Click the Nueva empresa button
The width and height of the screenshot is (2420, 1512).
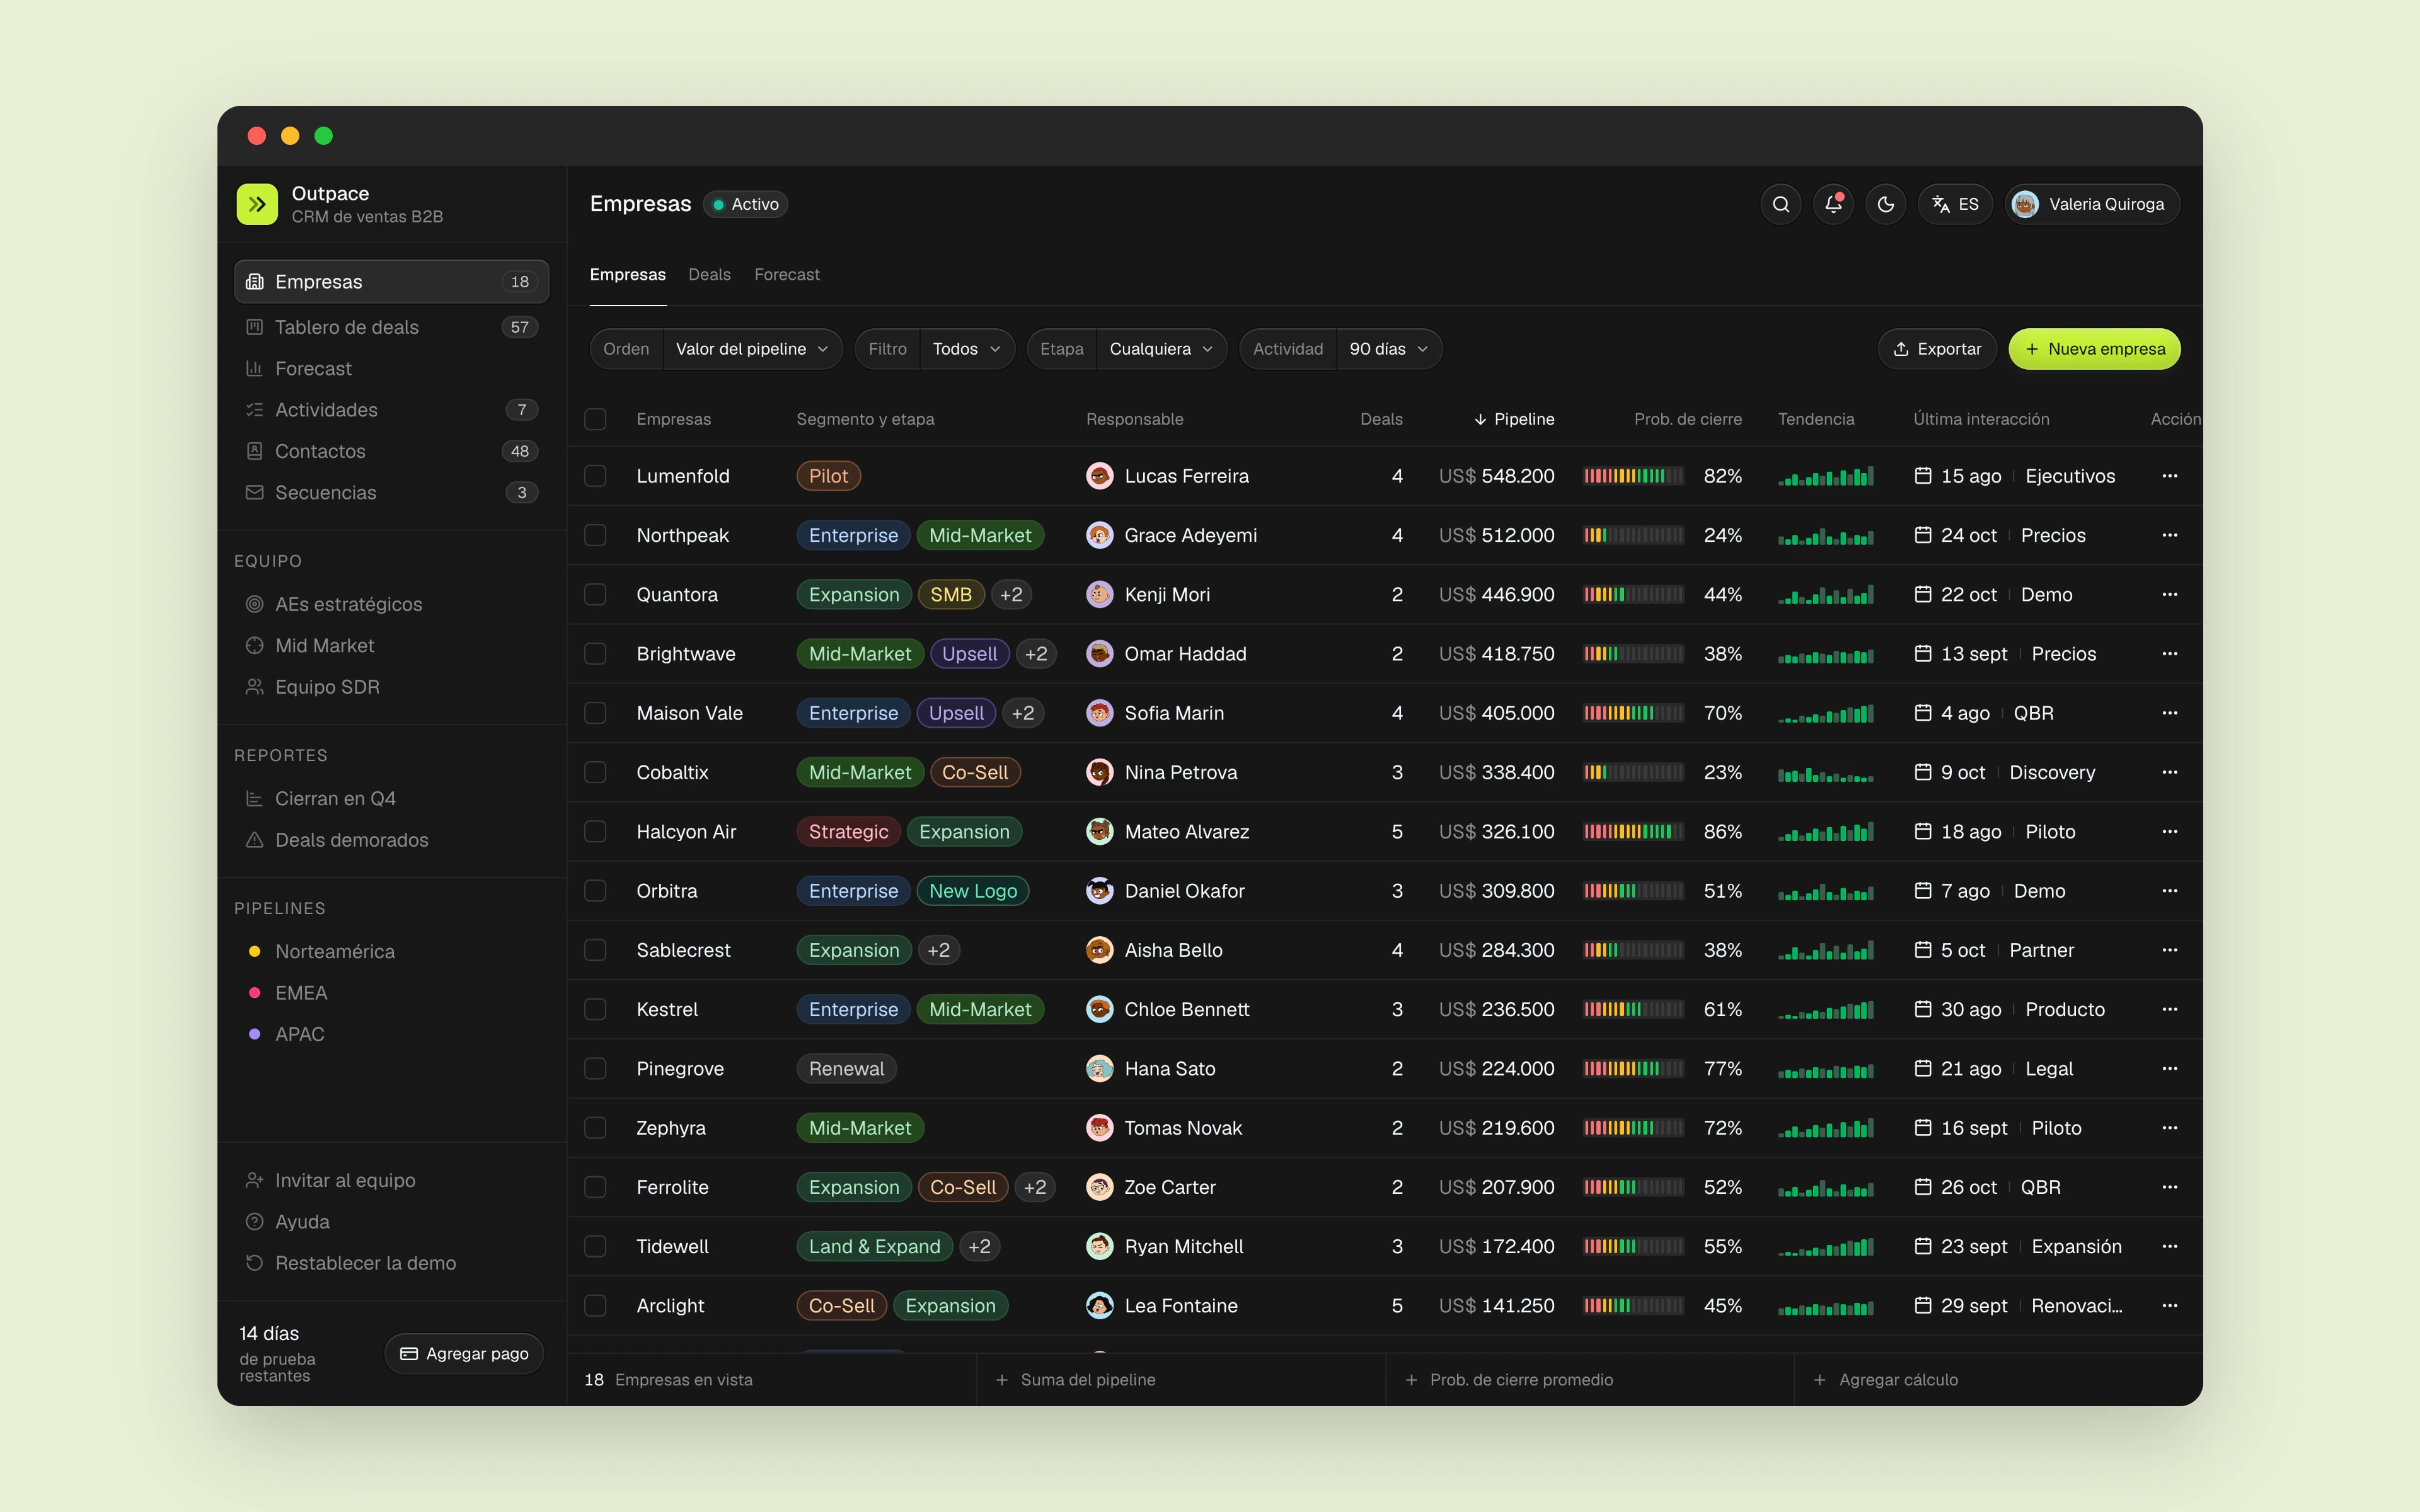(x=2094, y=349)
